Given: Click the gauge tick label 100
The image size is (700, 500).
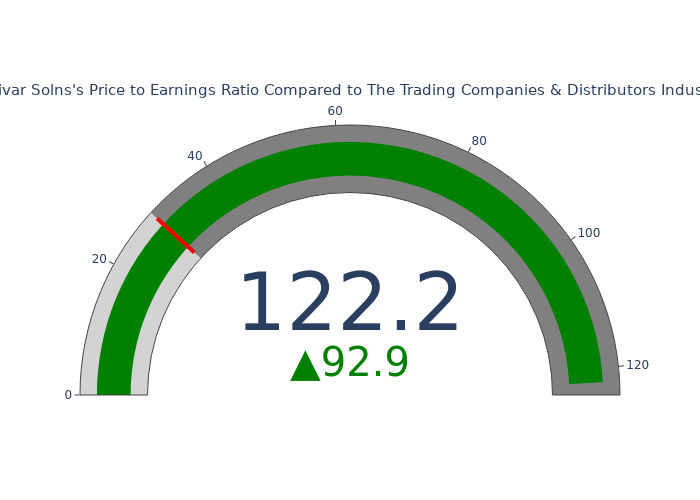Looking at the screenshot, I should pos(589,233).
